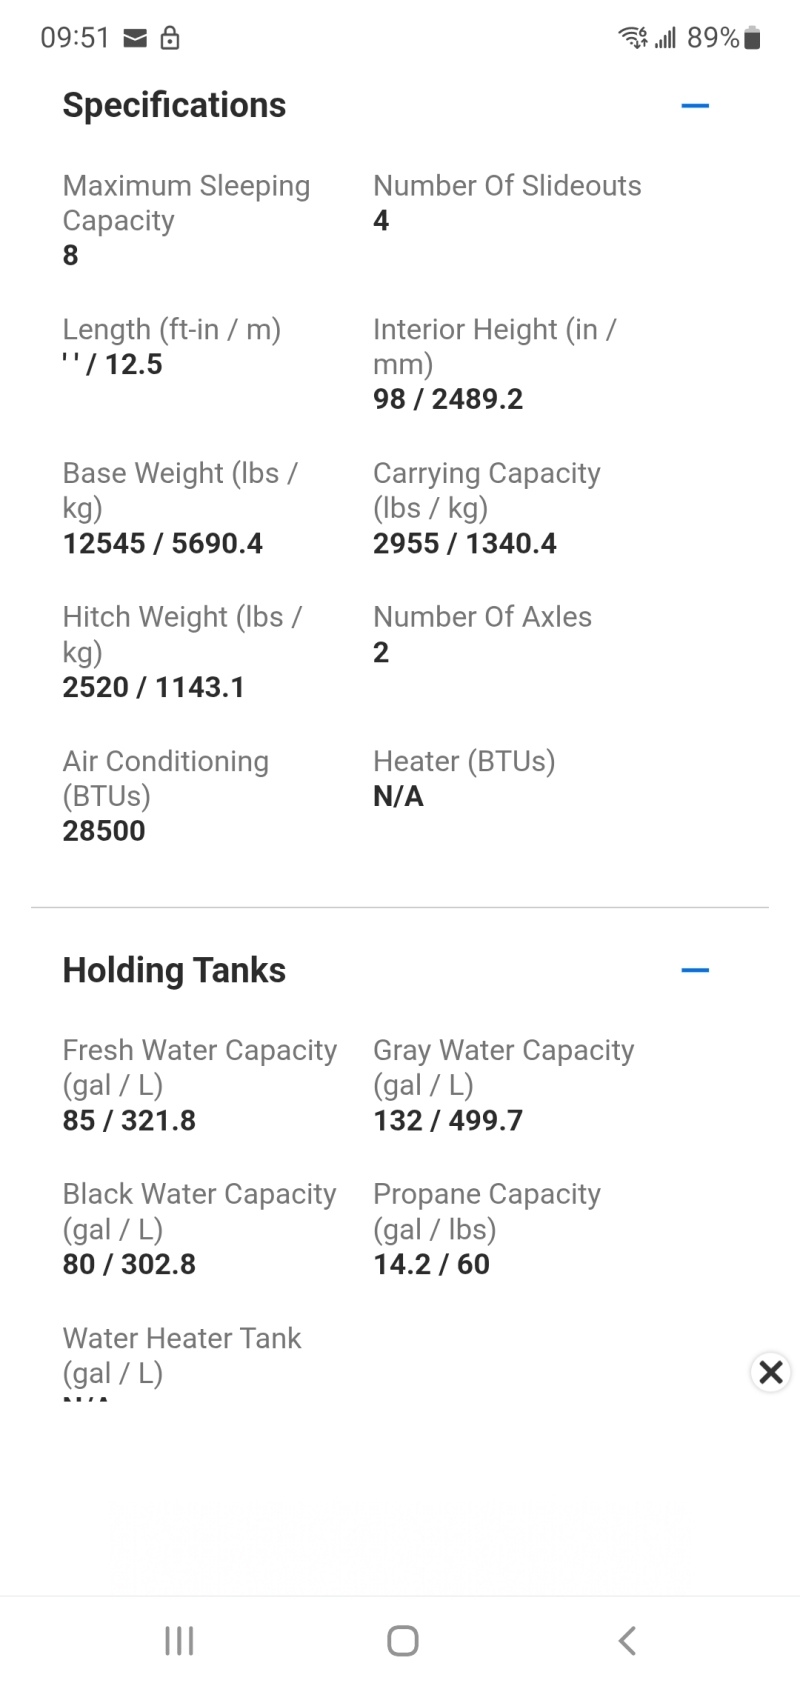Tap the Specifications heading
This screenshot has width=800, height=1689.
coord(174,105)
